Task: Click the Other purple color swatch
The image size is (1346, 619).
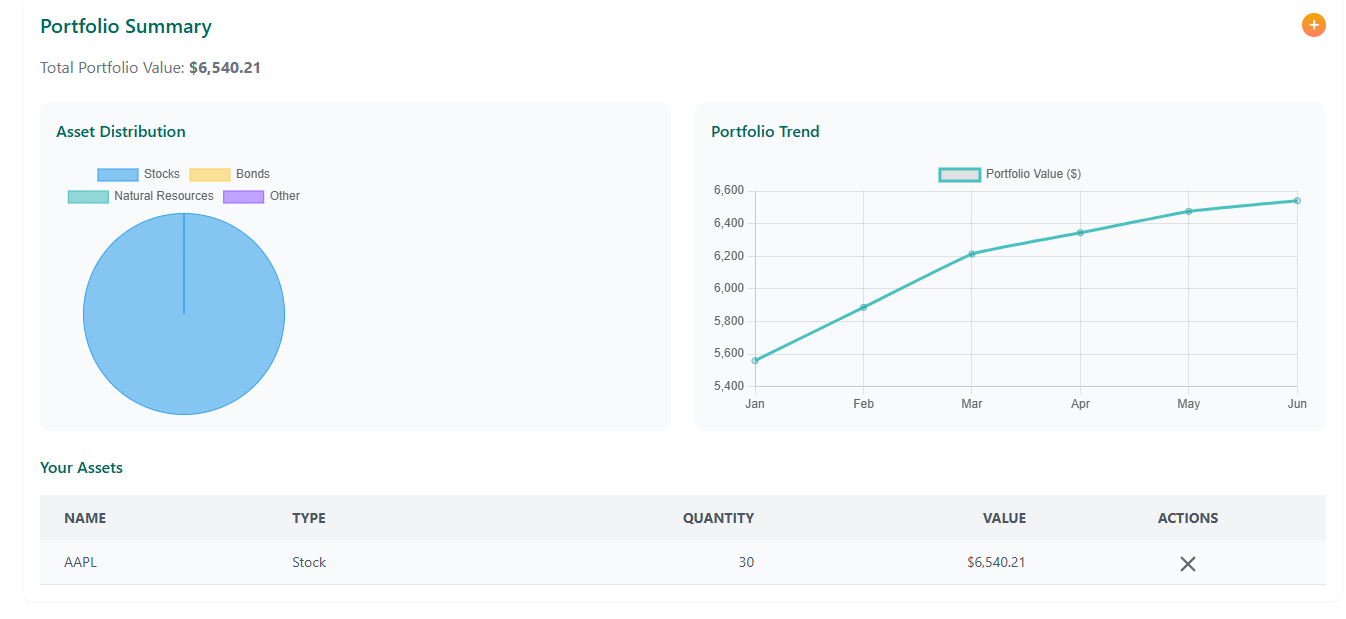Action: coord(243,196)
